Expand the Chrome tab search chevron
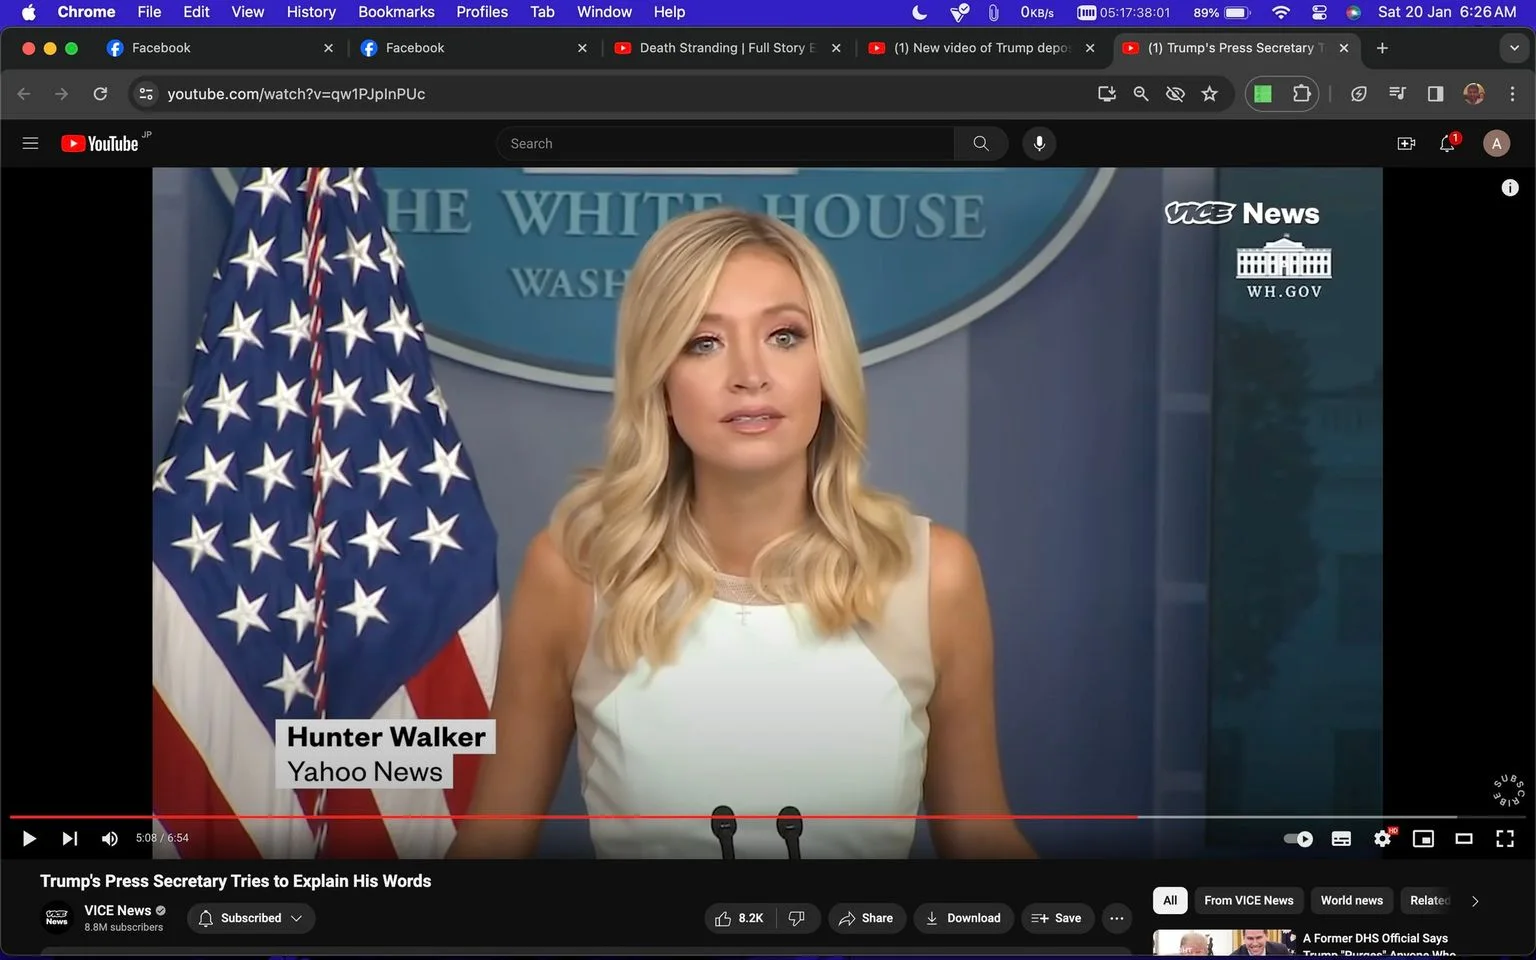This screenshot has width=1536, height=960. (x=1514, y=48)
